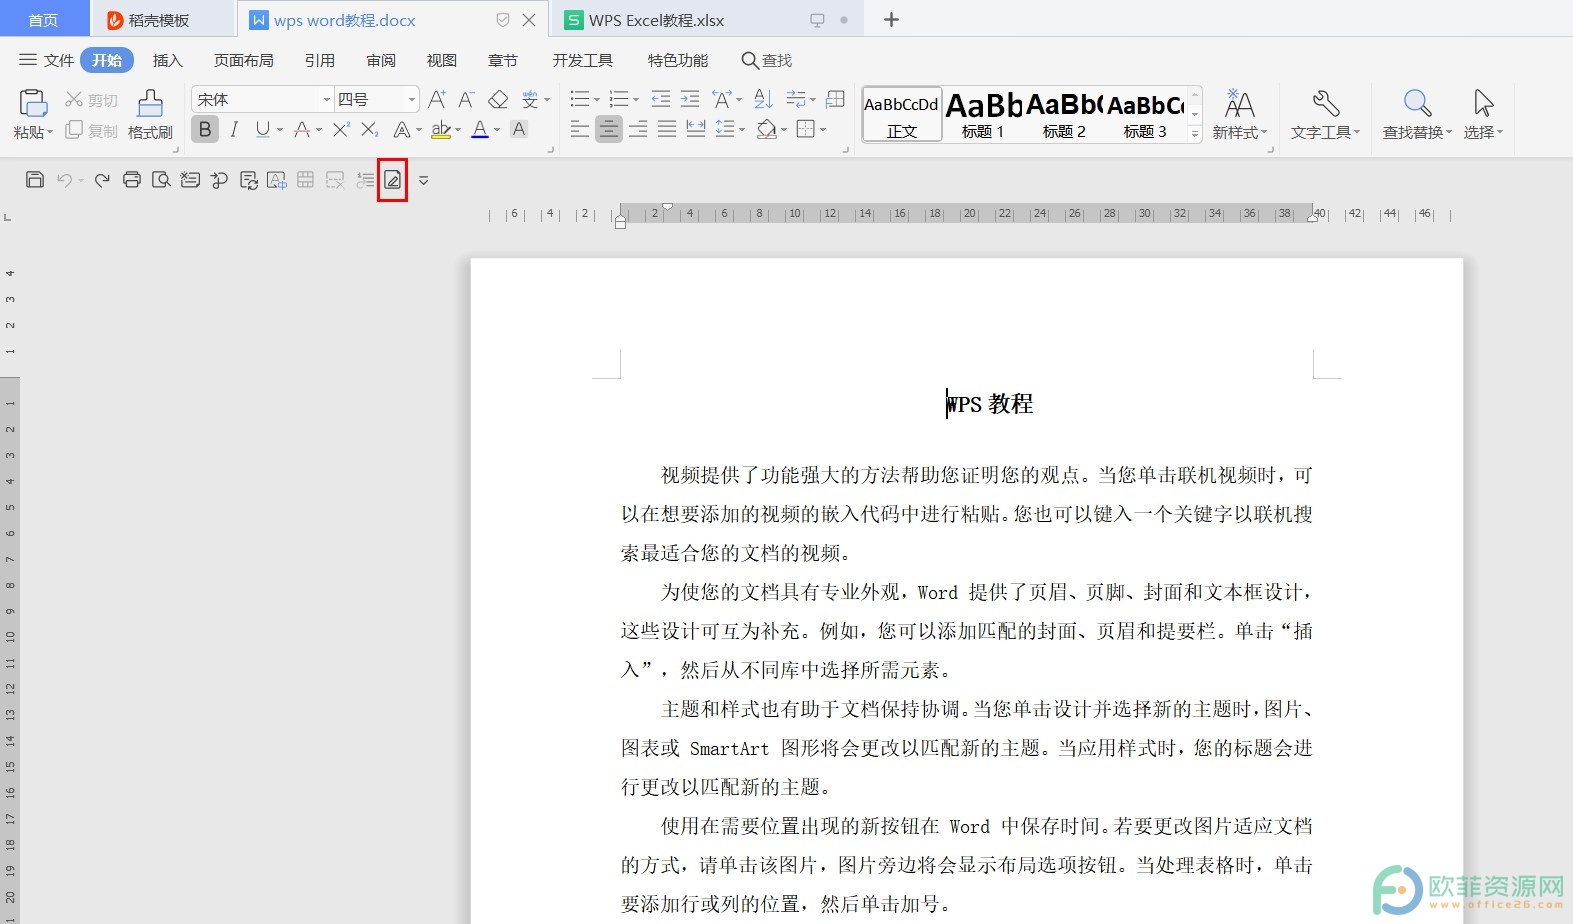1573x924 pixels.
Task: Click the decrease indent icon
Action: click(x=661, y=99)
